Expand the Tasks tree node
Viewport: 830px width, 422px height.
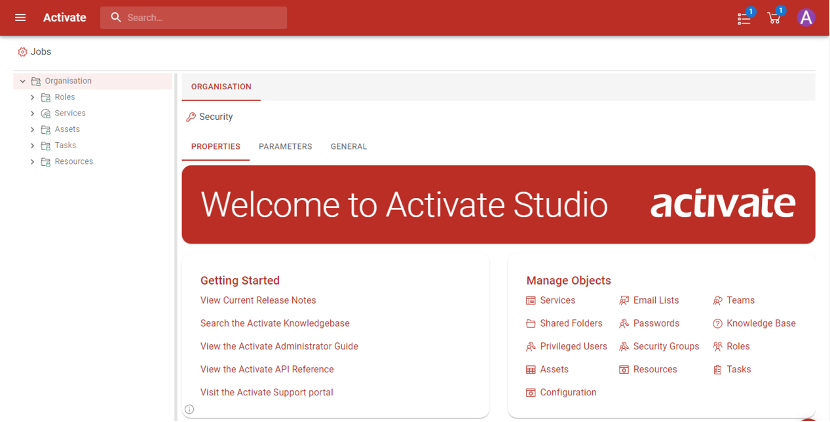32,146
